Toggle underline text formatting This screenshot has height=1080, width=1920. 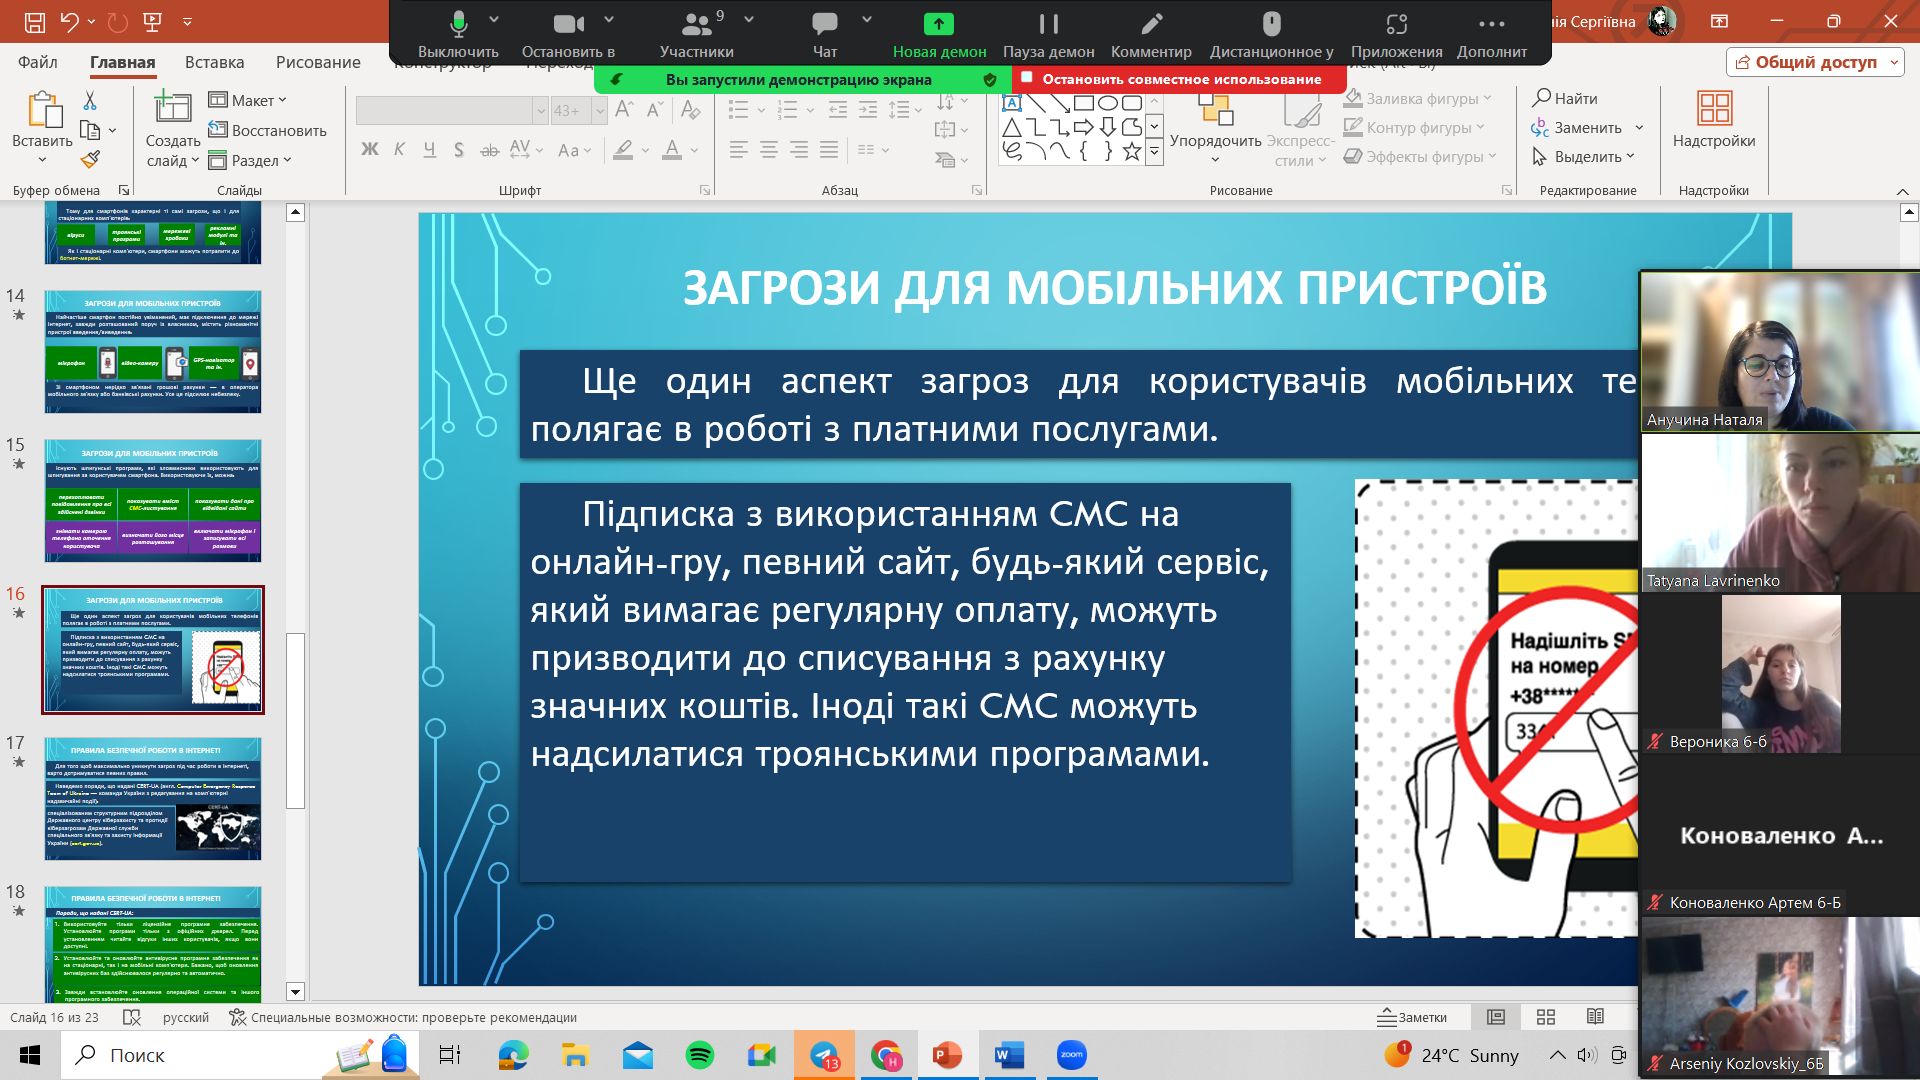pos(429,150)
